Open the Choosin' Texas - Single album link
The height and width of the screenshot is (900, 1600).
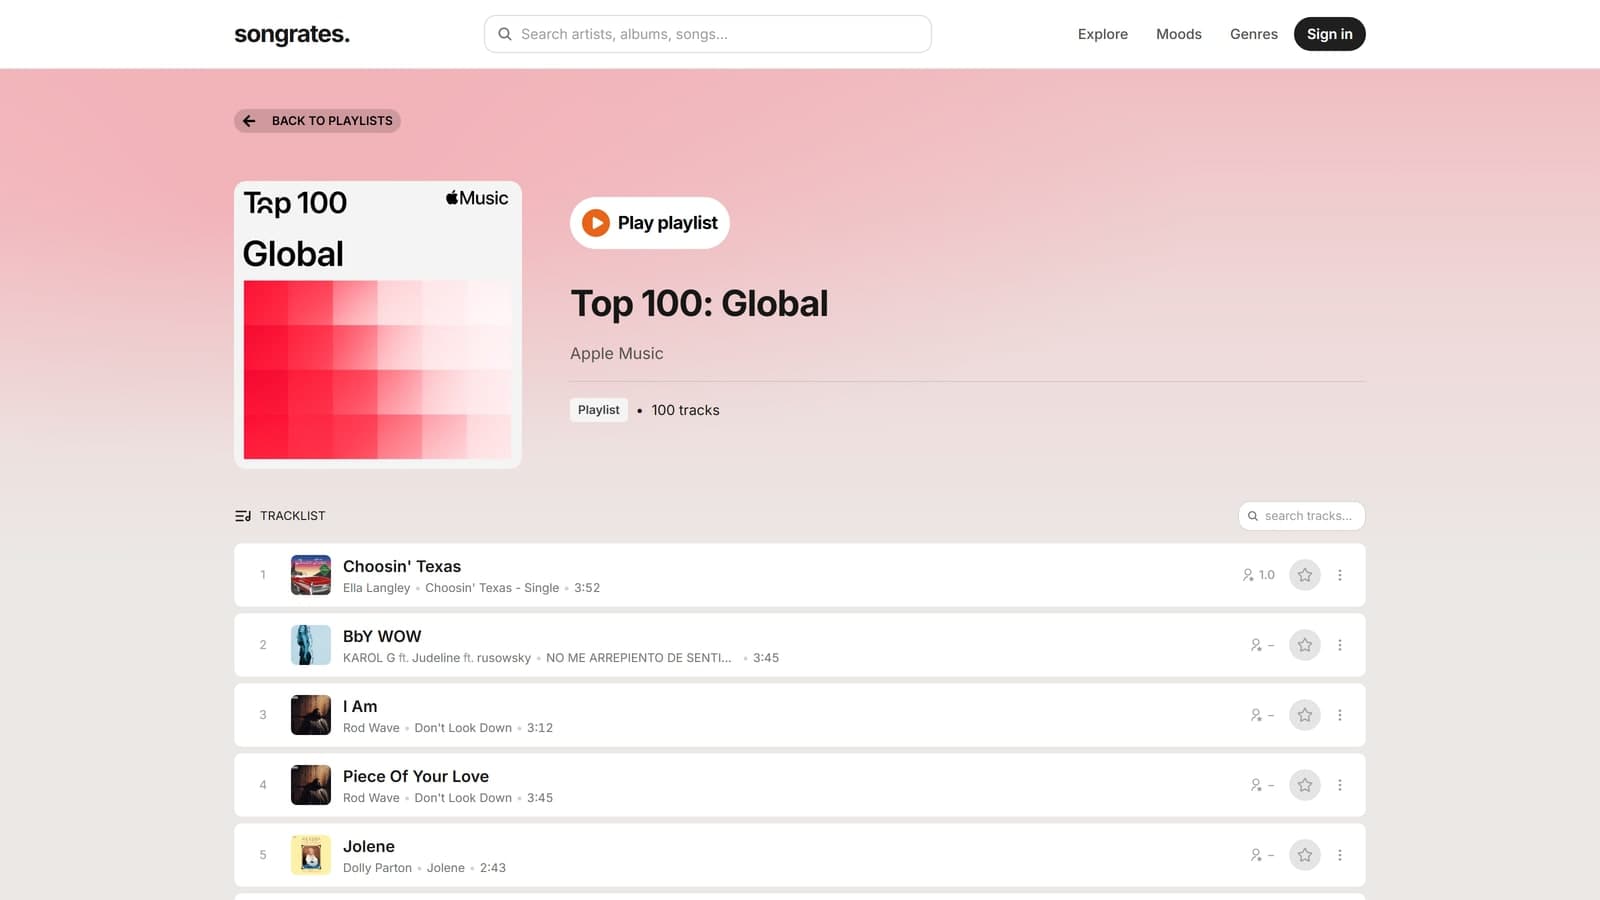coord(492,588)
